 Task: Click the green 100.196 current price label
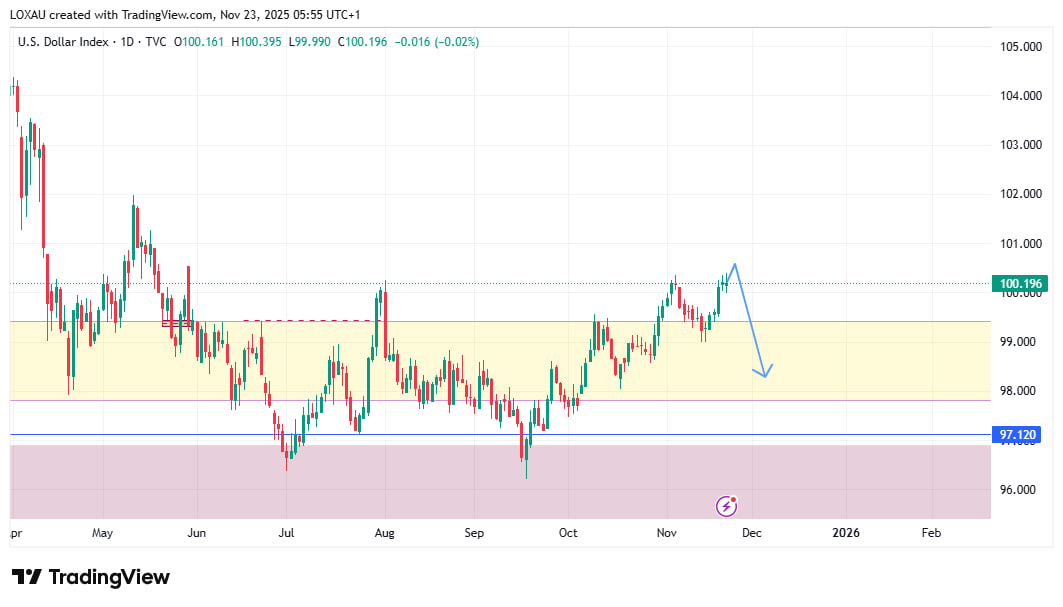(1020, 284)
